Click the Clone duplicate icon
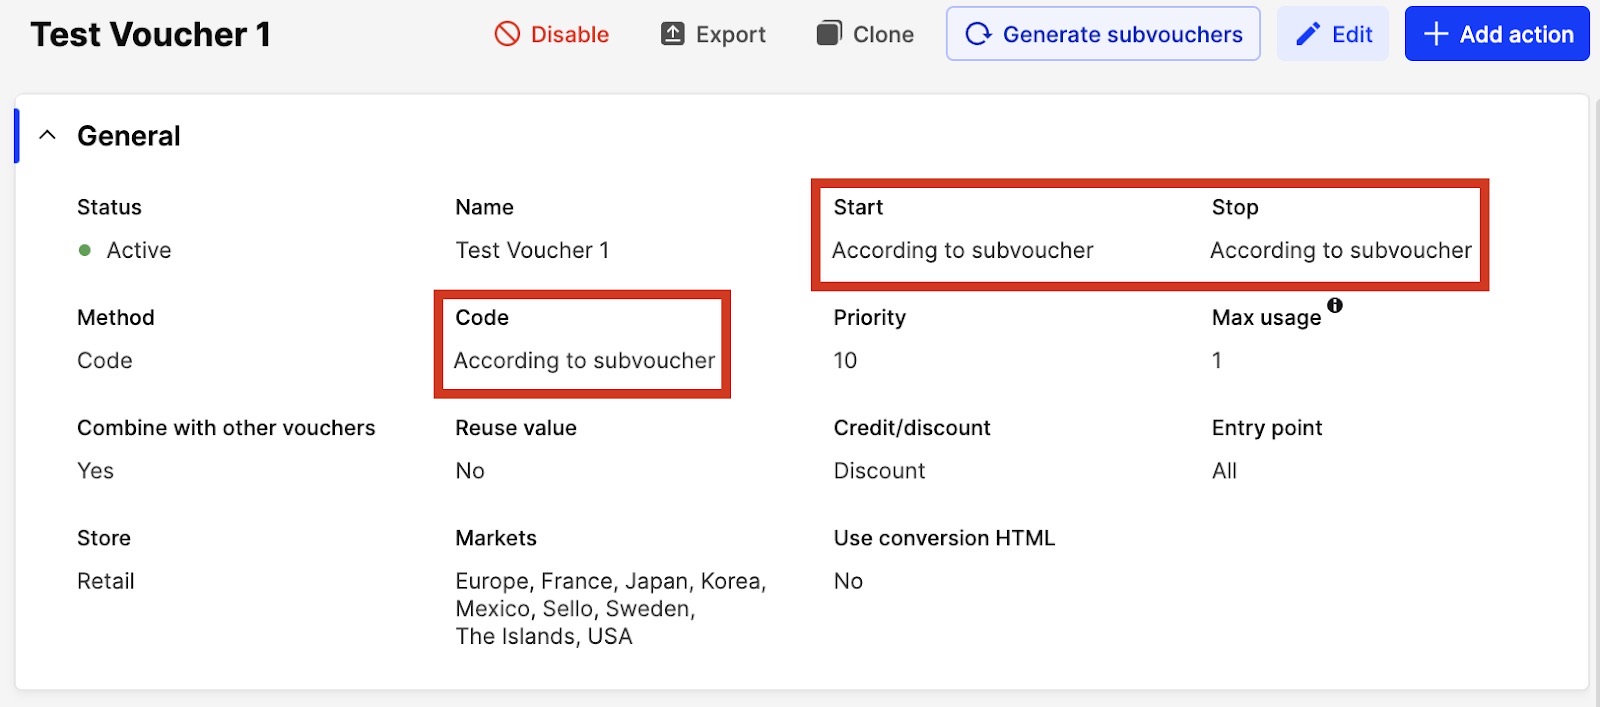Viewport: 1600px width, 707px height. (x=829, y=34)
